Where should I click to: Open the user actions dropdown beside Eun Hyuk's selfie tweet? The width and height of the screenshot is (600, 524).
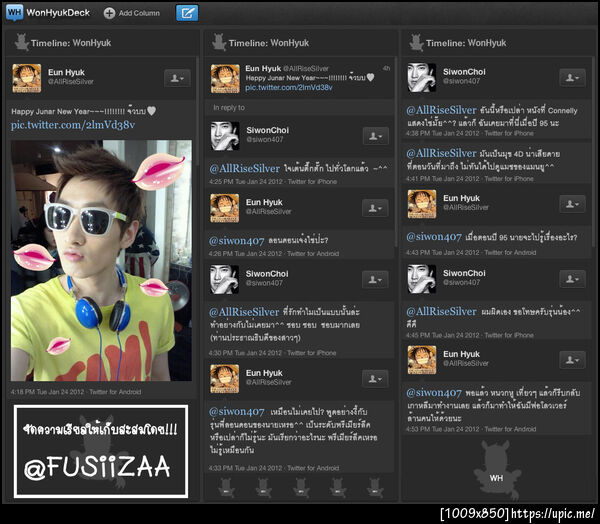(x=177, y=78)
